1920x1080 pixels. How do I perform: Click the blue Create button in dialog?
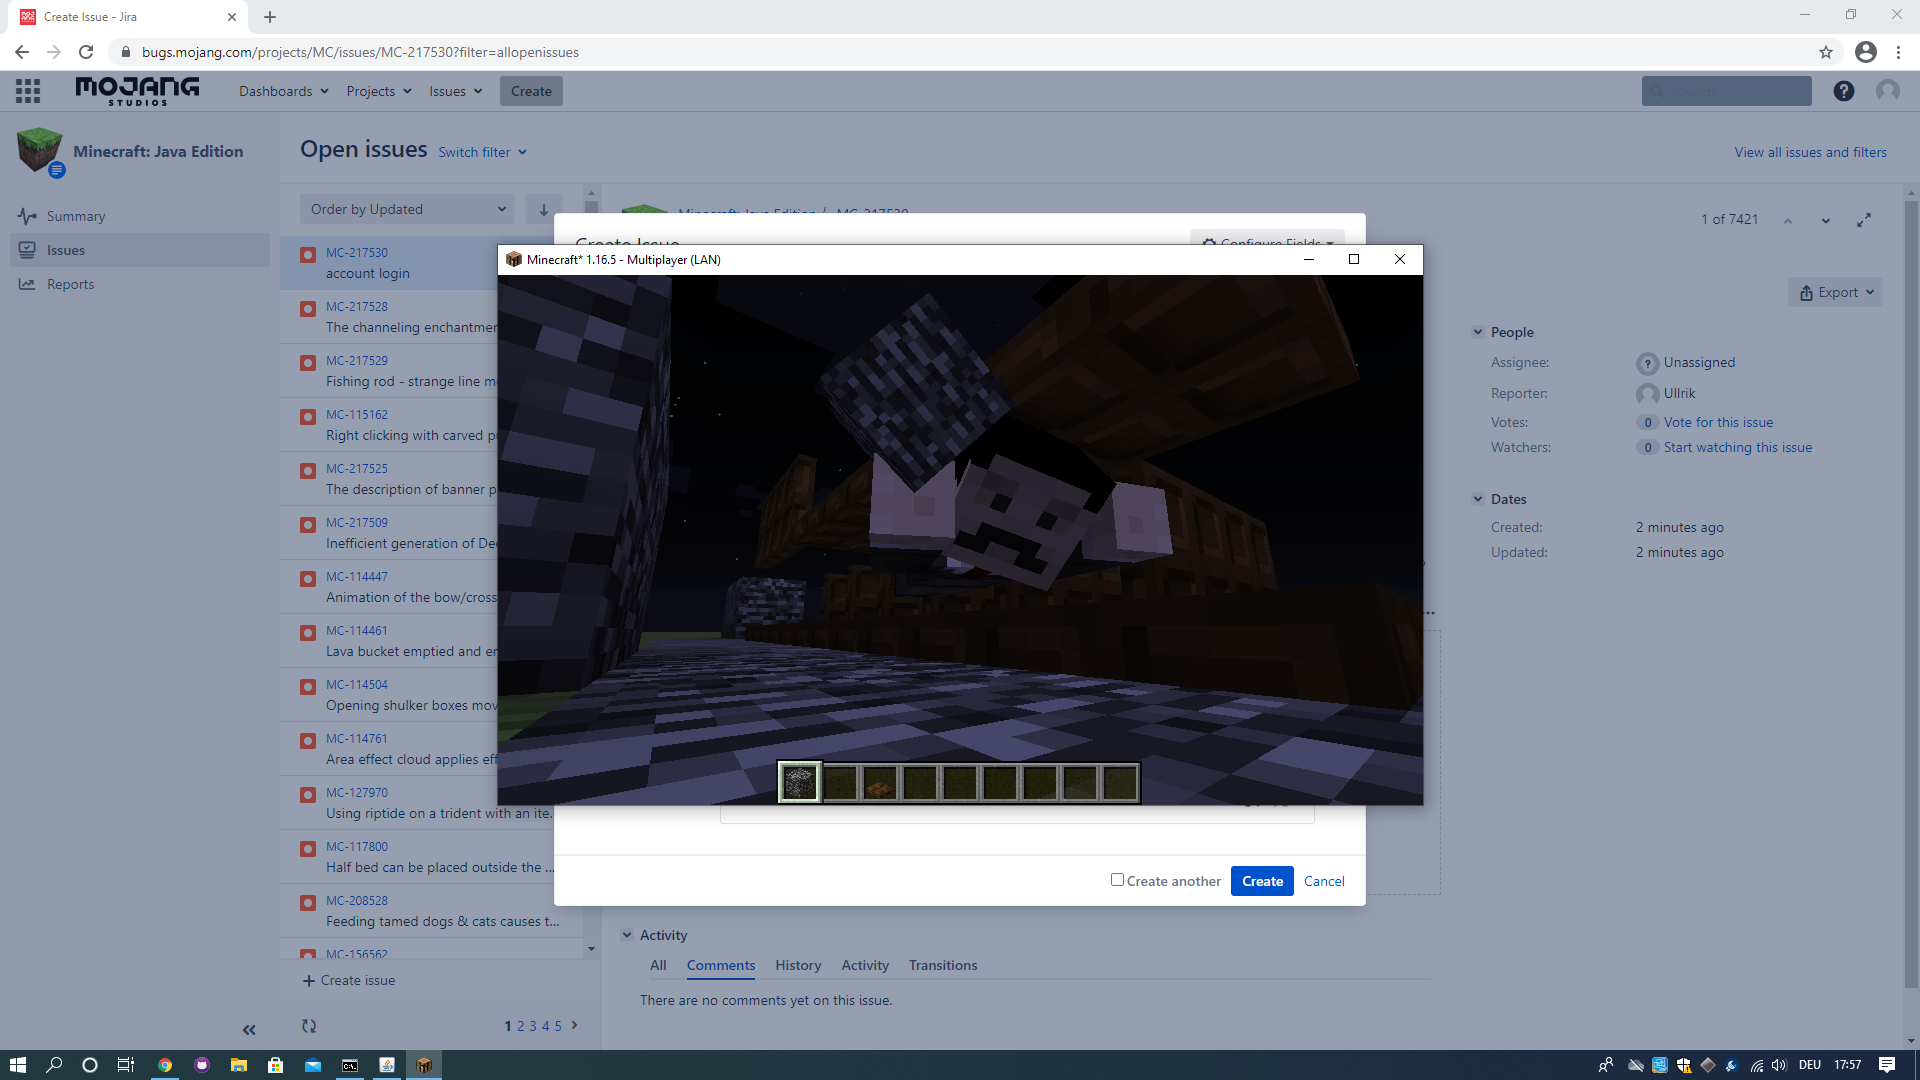tap(1262, 881)
